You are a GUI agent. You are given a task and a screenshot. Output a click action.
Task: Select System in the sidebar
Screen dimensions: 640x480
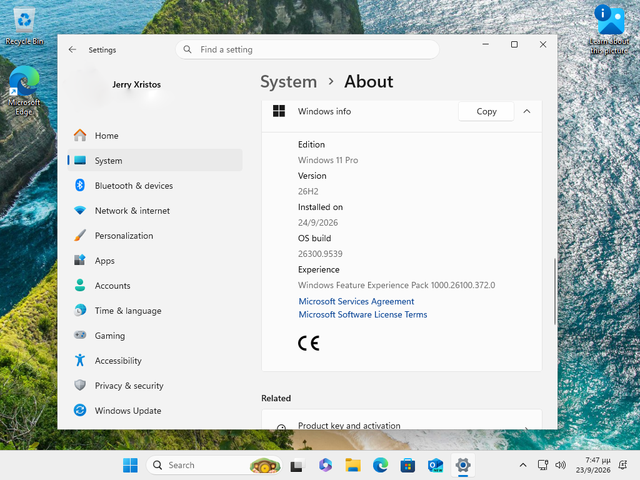pos(154,160)
